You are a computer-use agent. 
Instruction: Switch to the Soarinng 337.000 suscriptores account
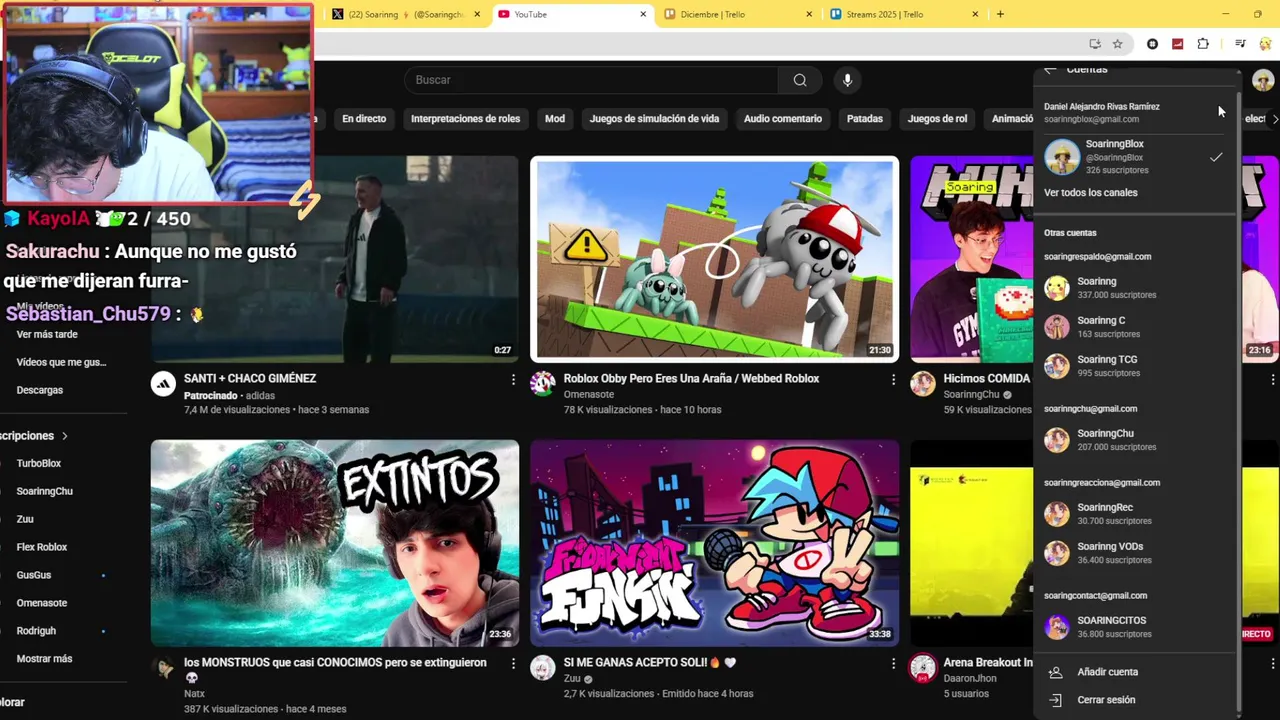pos(1135,288)
